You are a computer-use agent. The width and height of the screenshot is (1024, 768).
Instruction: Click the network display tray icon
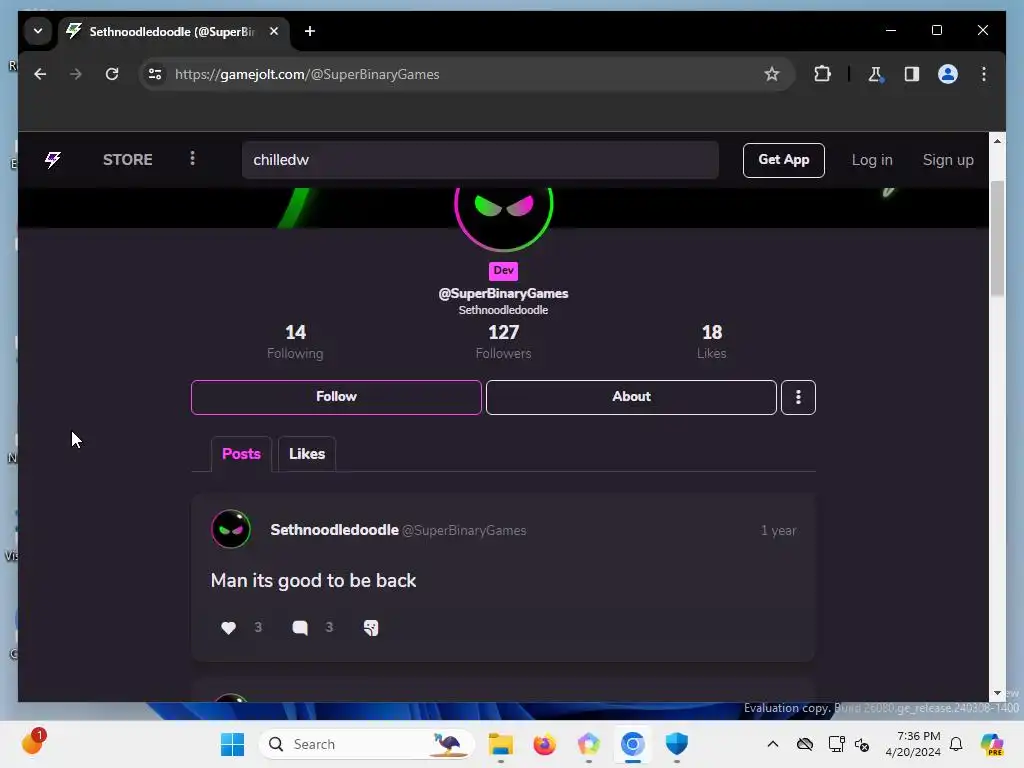pyautogui.click(x=836, y=744)
